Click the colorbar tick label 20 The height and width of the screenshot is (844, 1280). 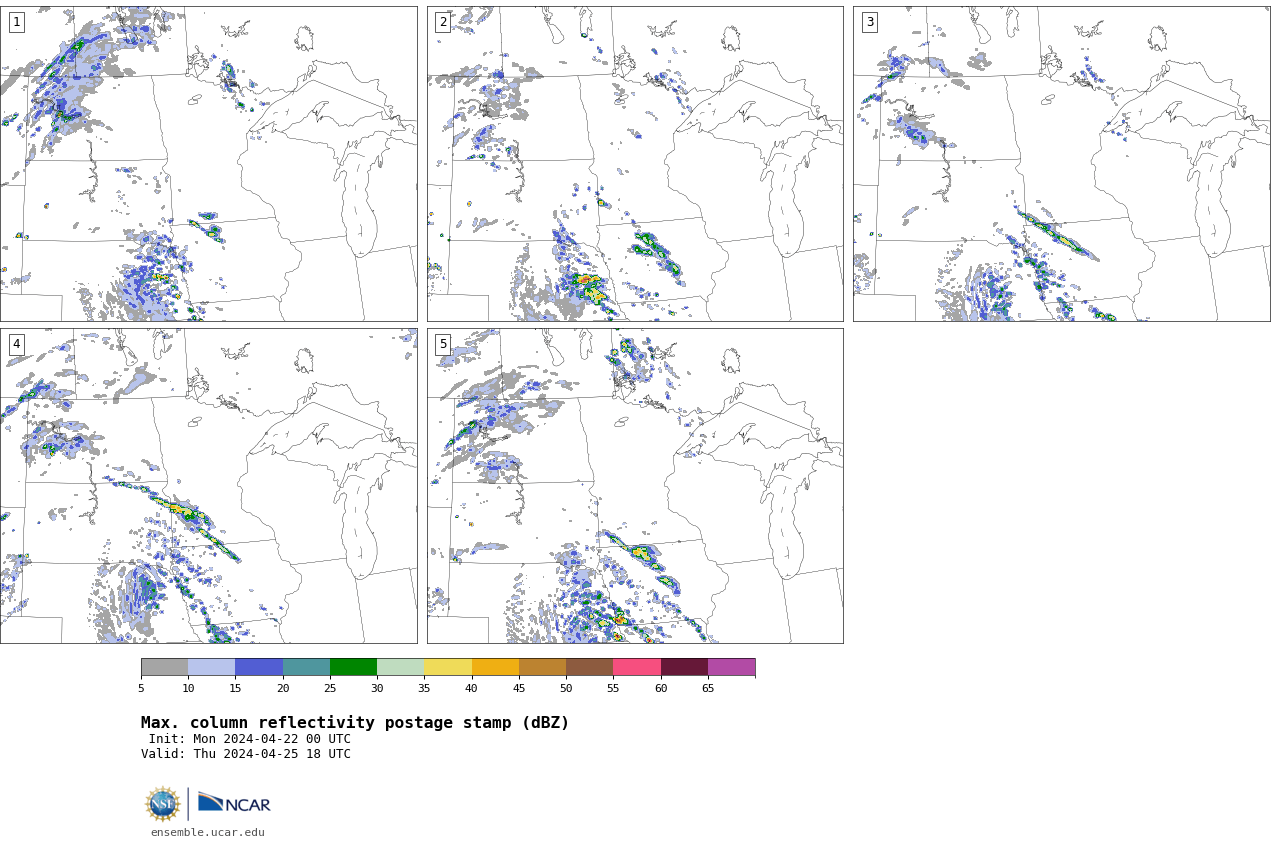[x=283, y=688]
